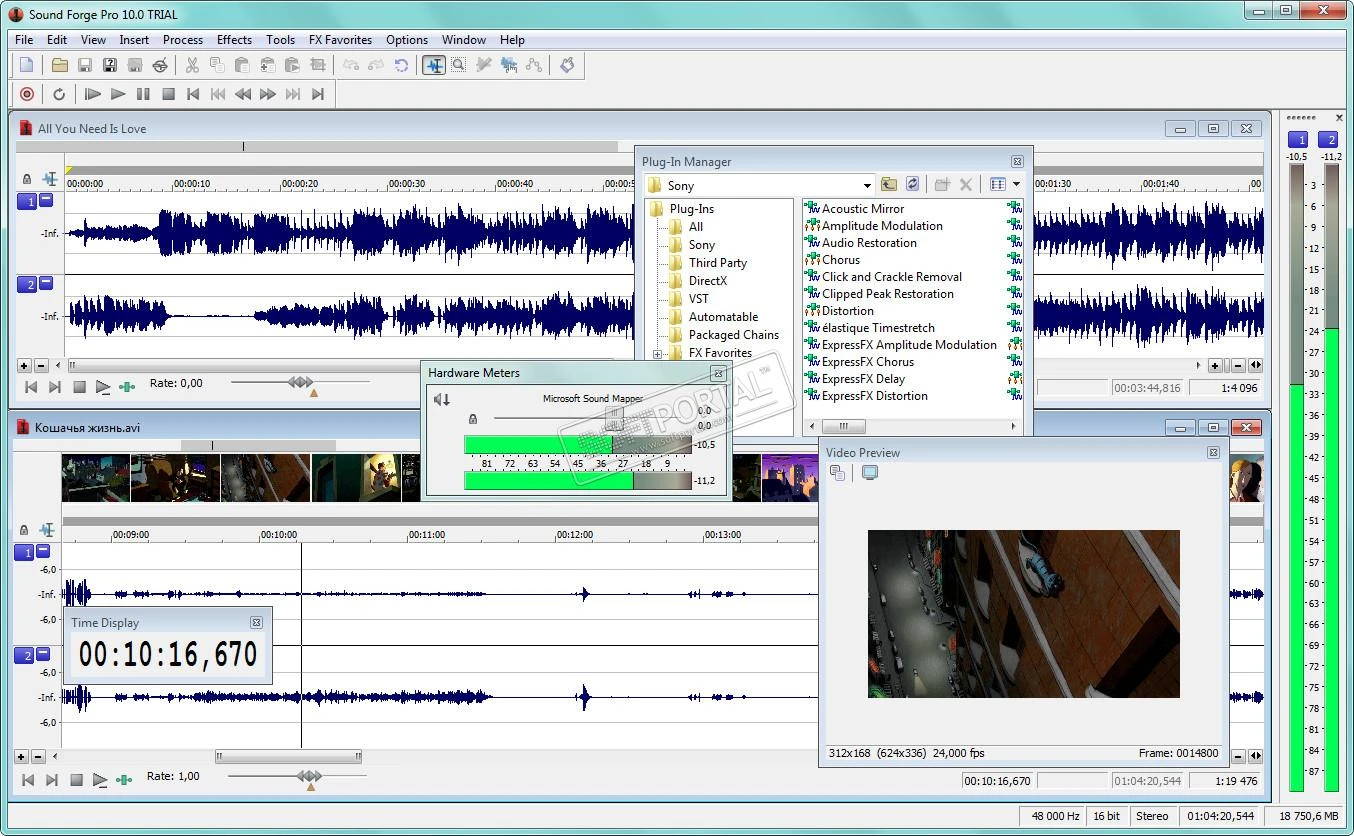This screenshot has width=1354, height=836.
Task: Click the Cut scissors icon
Action: [x=192, y=65]
